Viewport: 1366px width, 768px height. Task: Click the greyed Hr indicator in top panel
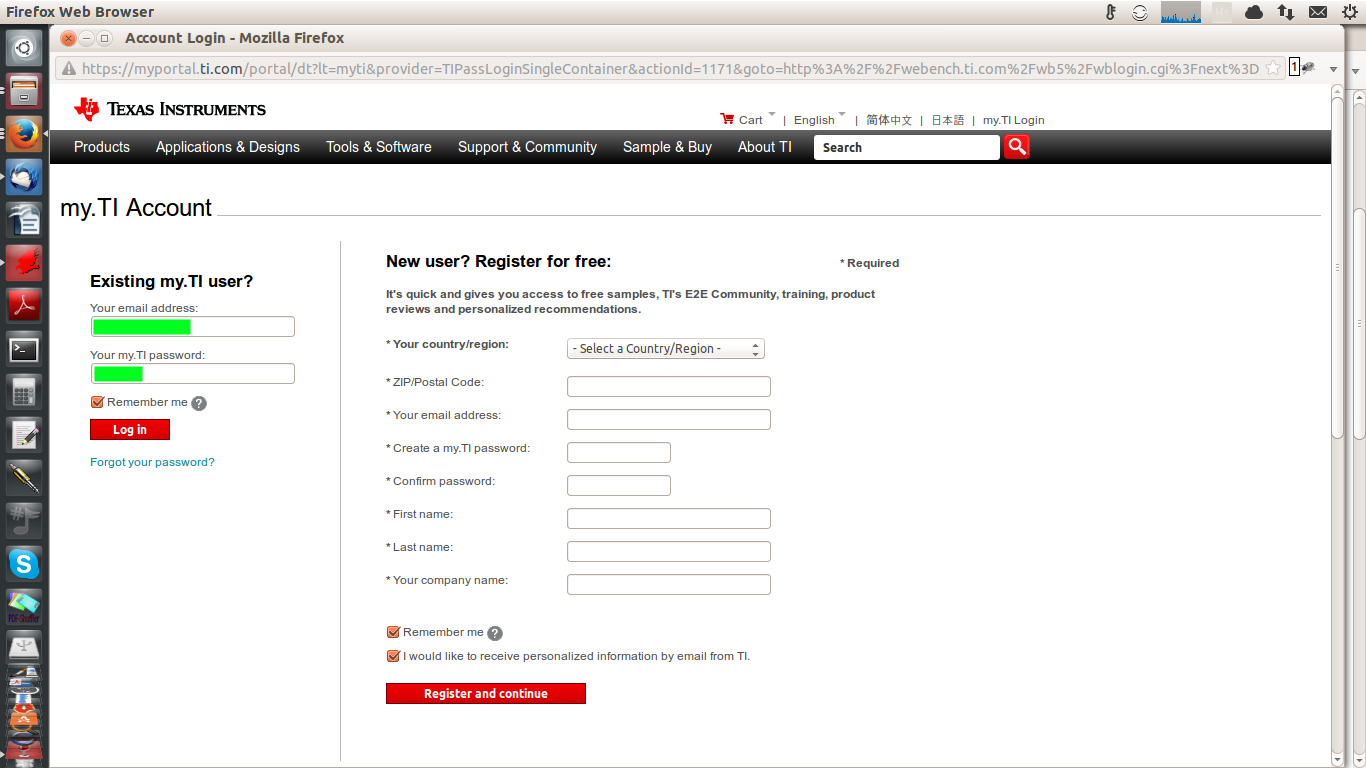click(x=1222, y=12)
